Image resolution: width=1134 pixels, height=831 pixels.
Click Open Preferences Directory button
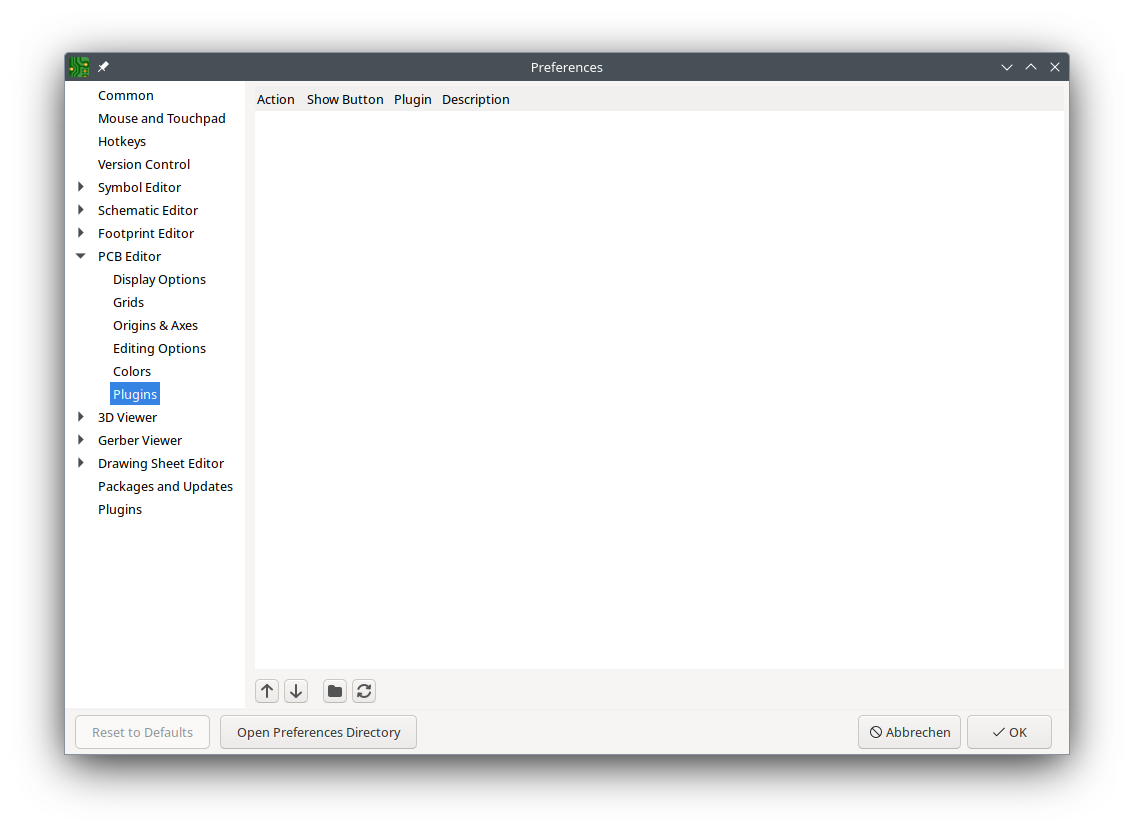pos(318,732)
